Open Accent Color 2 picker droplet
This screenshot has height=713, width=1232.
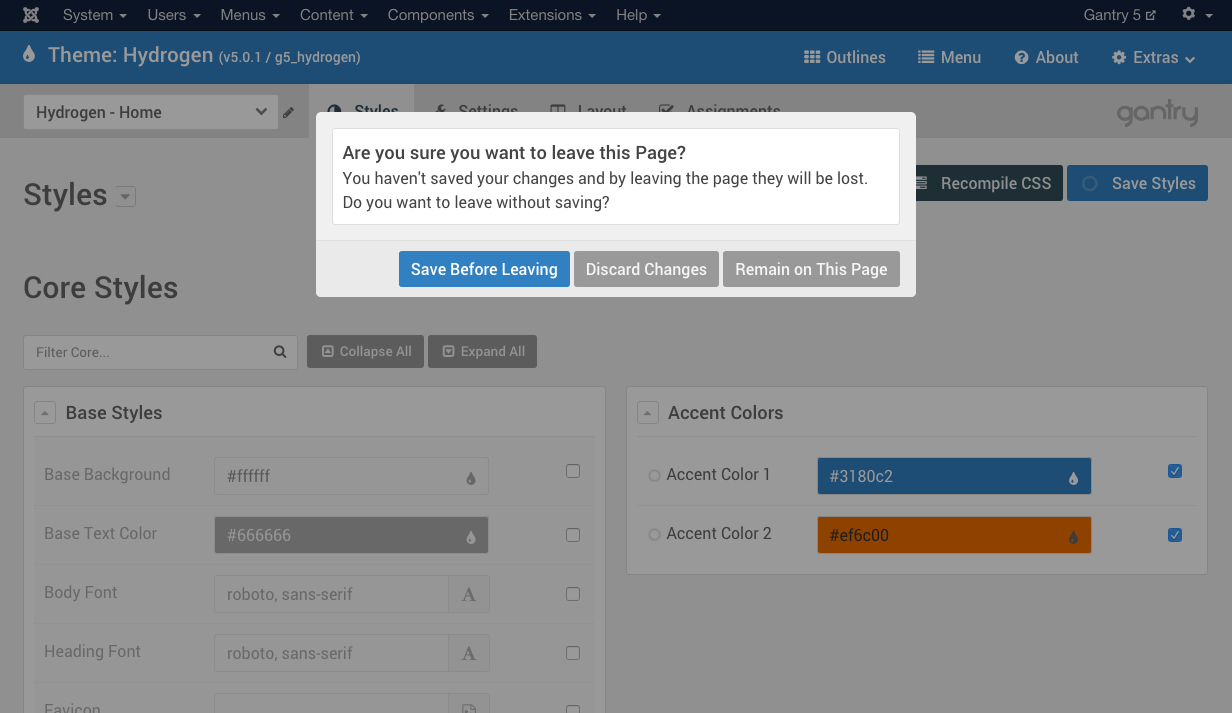click(x=1073, y=537)
